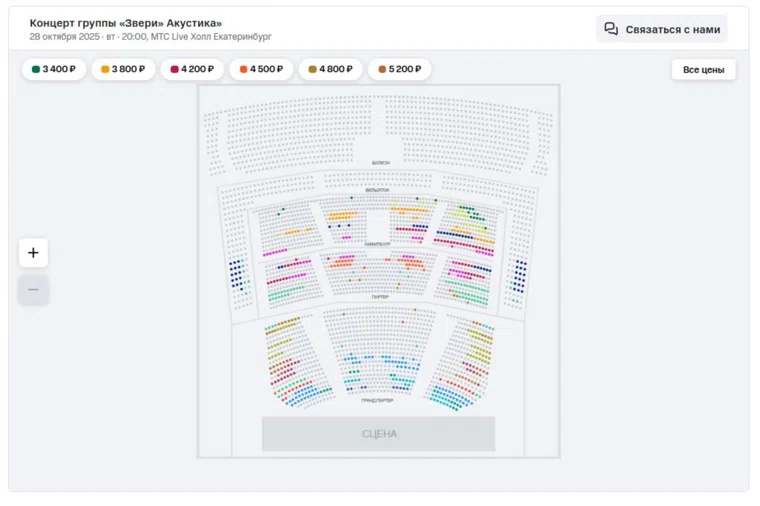The height and width of the screenshot is (506, 760).
Task: Open the Связаться с нами contact button
Action: tap(662, 29)
